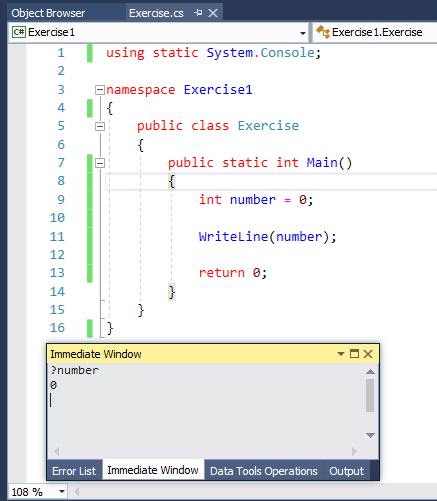Click the class icon next to Exercise1.Exercise
Screen dimensions: 437x501
(x=323, y=32)
